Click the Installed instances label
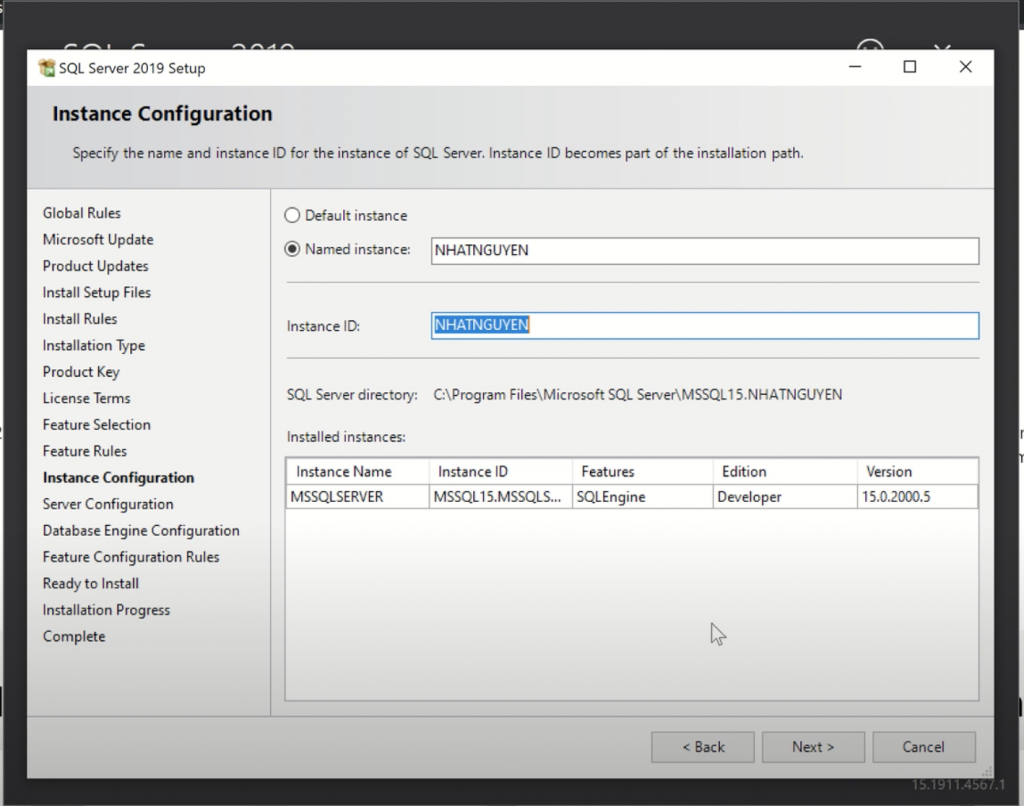 (x=346, y=437)
